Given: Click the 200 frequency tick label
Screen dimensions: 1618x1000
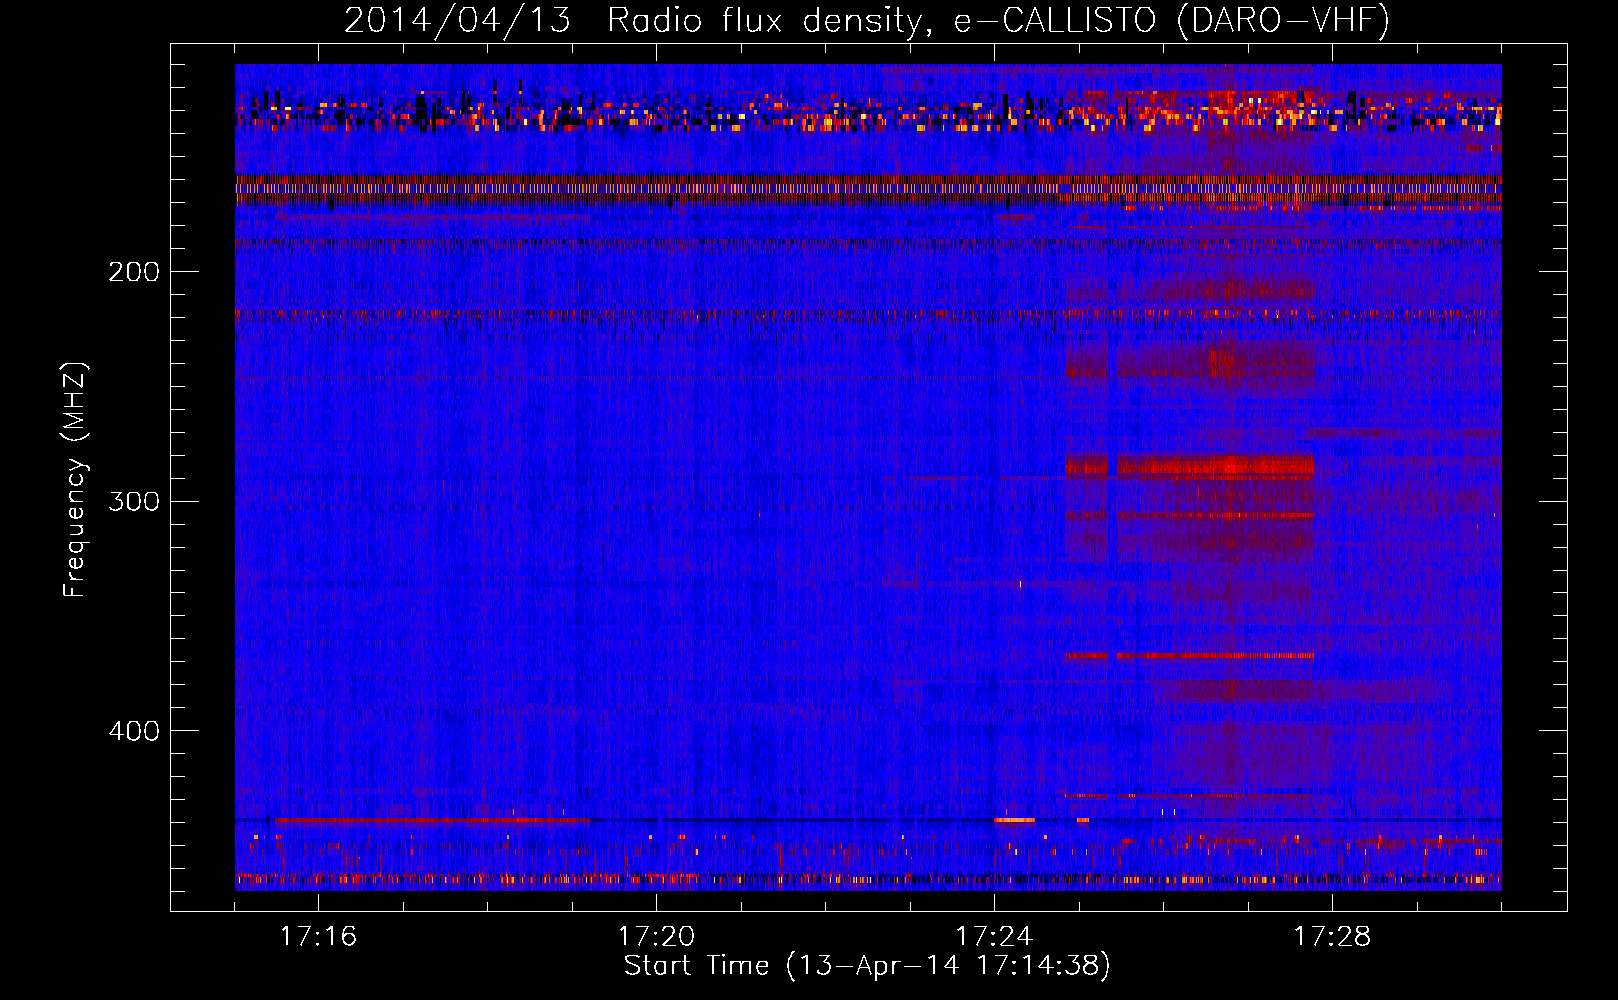Looking at the screenshot, I should [x=134, y=272].
